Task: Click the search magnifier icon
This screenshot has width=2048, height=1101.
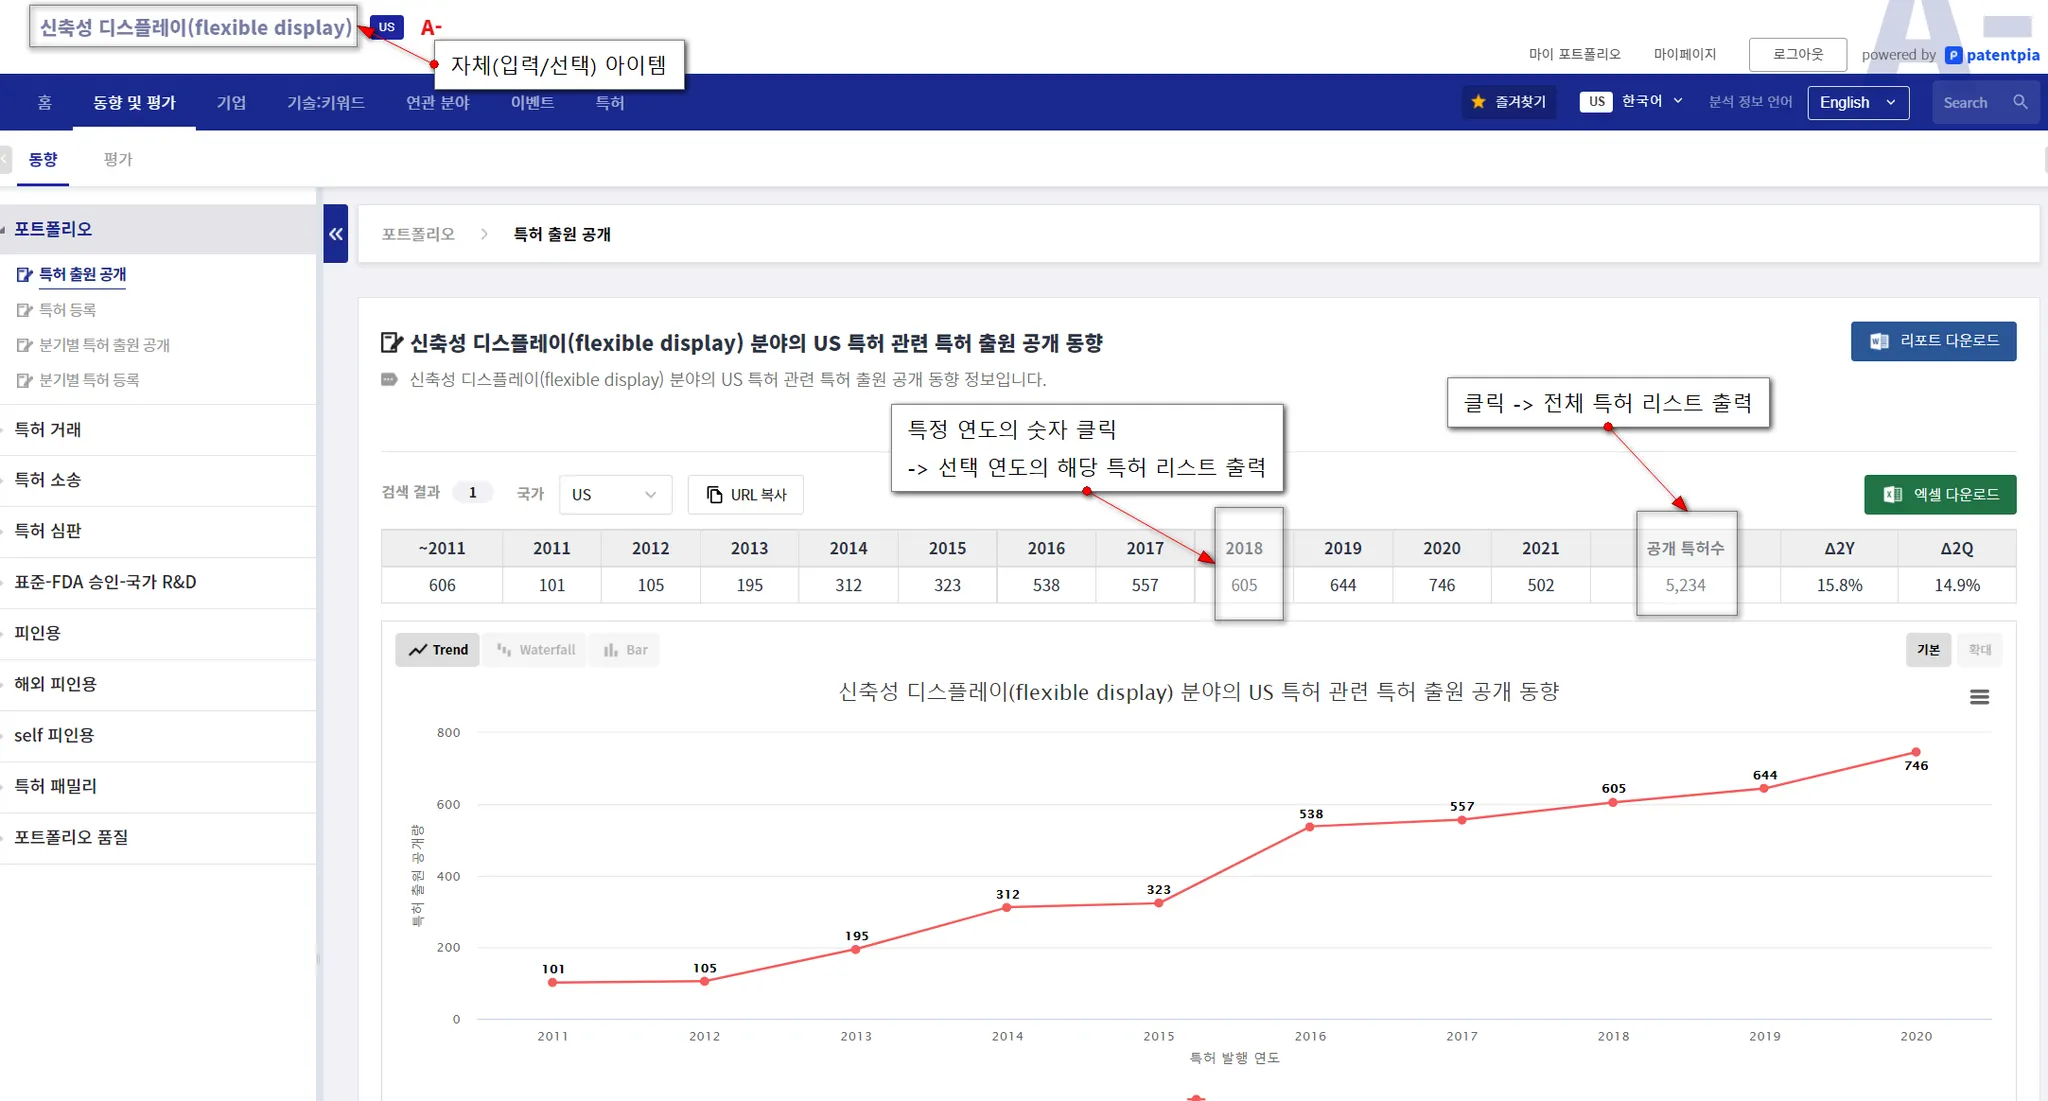Action: [2020, 102]
